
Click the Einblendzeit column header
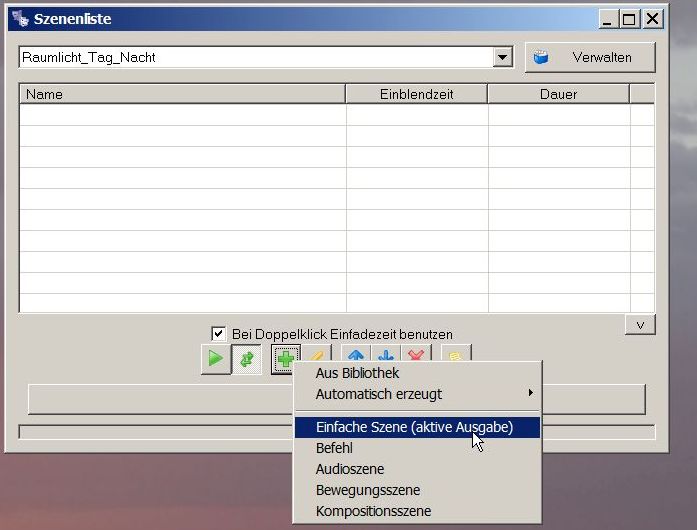click(x=416, y=95)
